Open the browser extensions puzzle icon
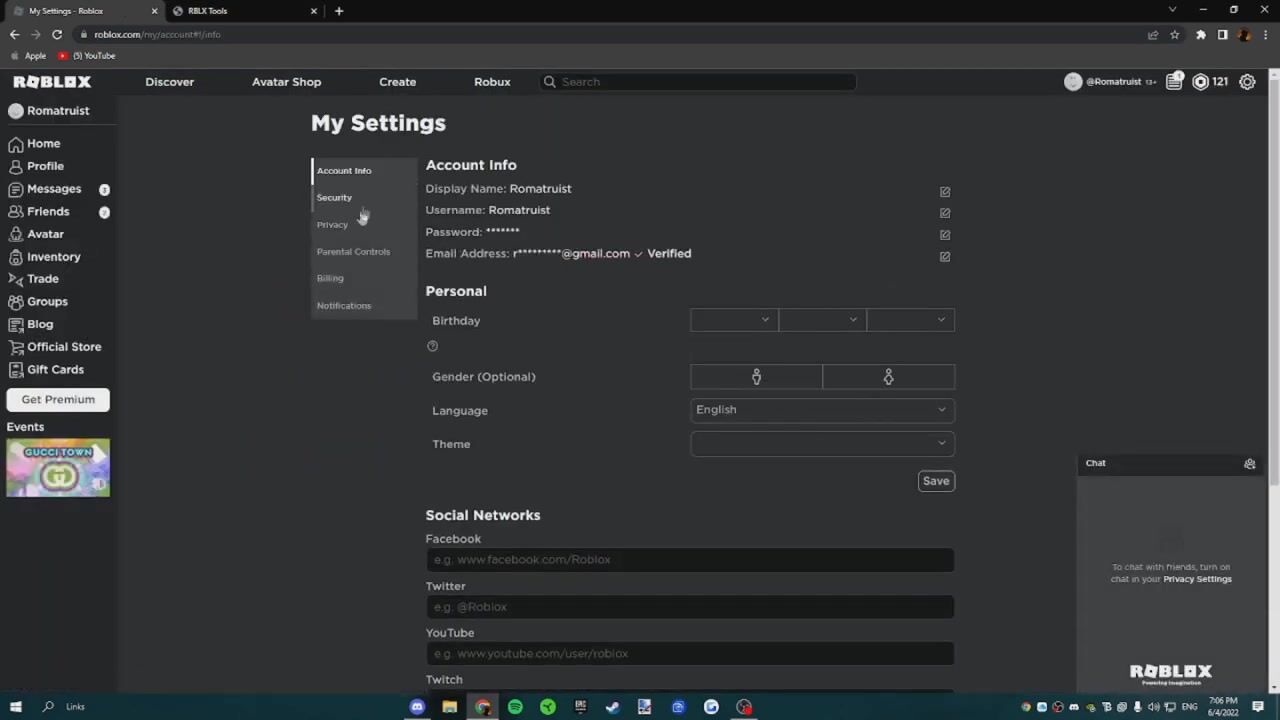 (1201, 34)
